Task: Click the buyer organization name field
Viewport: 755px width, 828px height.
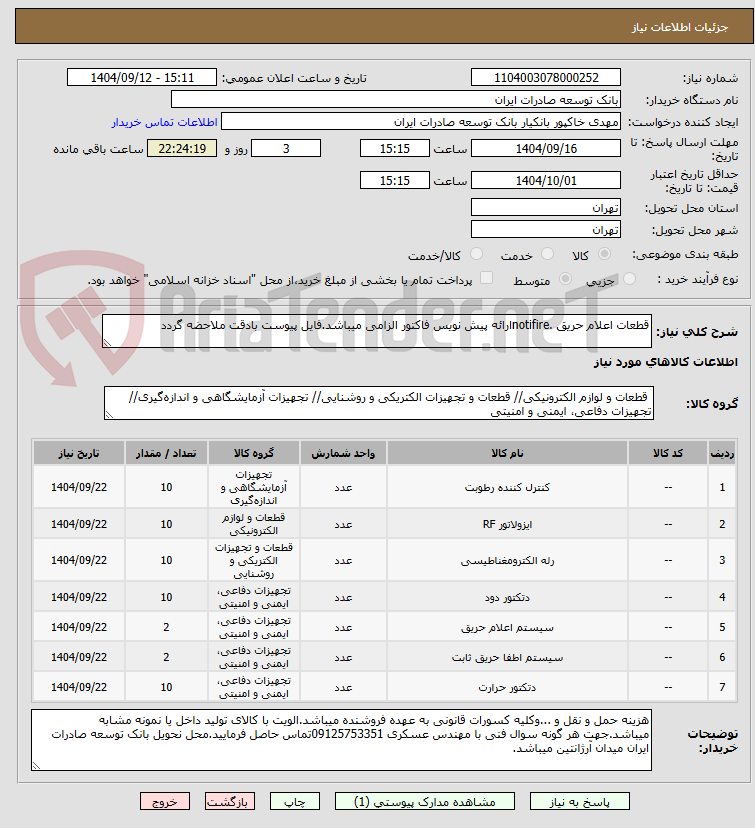Action: (396, 100)
